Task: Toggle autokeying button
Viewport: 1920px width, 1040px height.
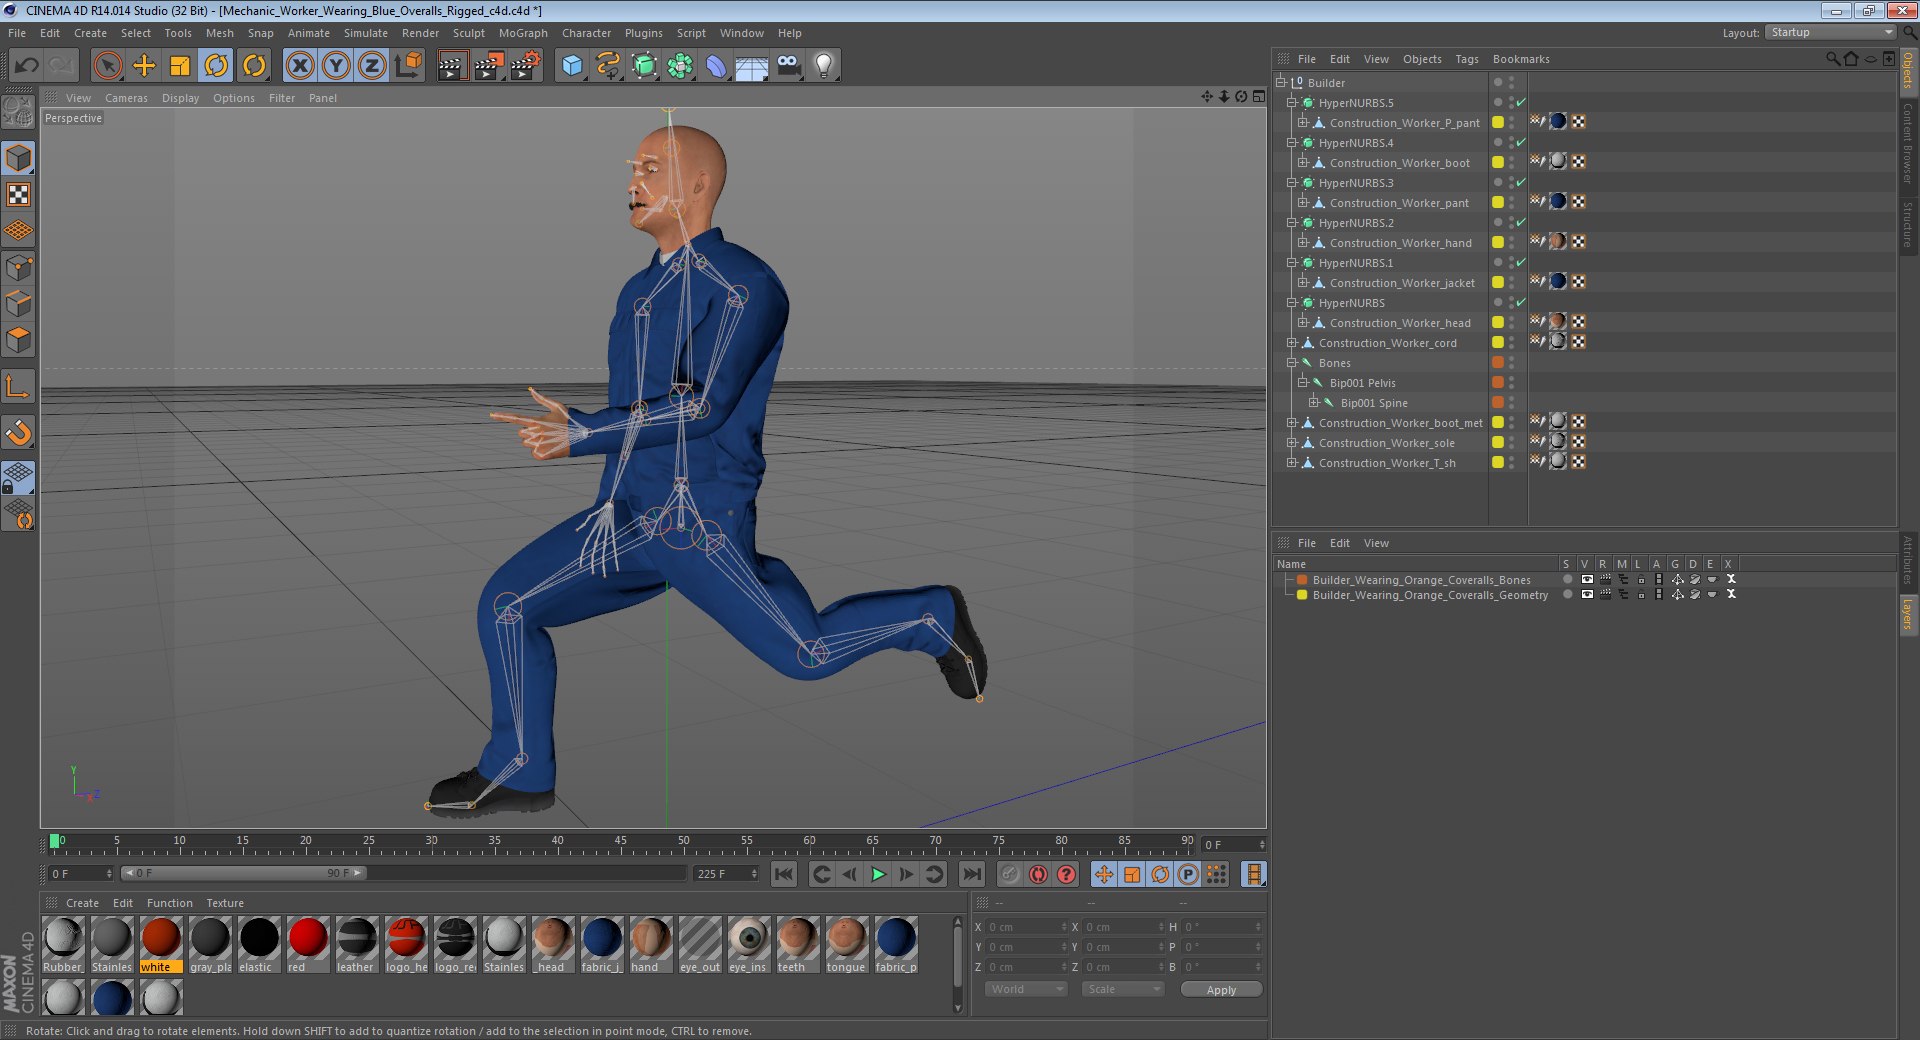Action: click(x=1038, y=874)
